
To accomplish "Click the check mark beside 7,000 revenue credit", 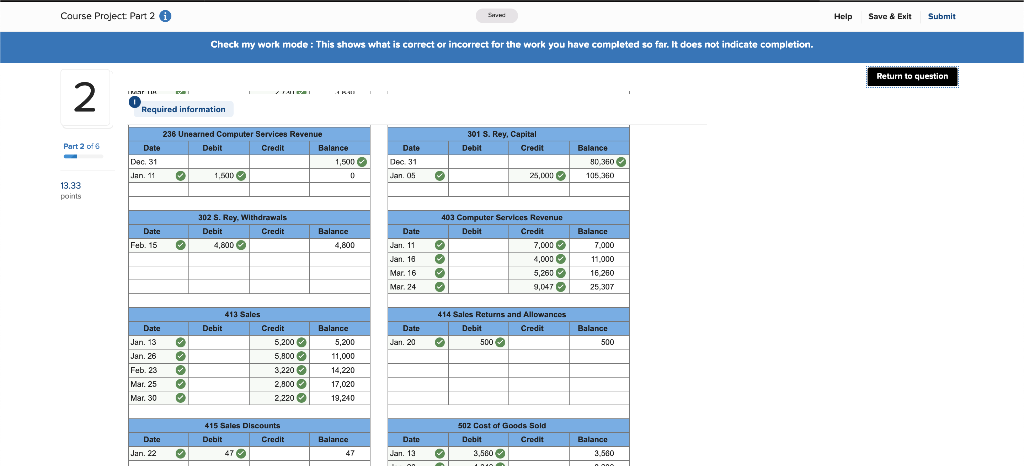I will click(560, 245).
